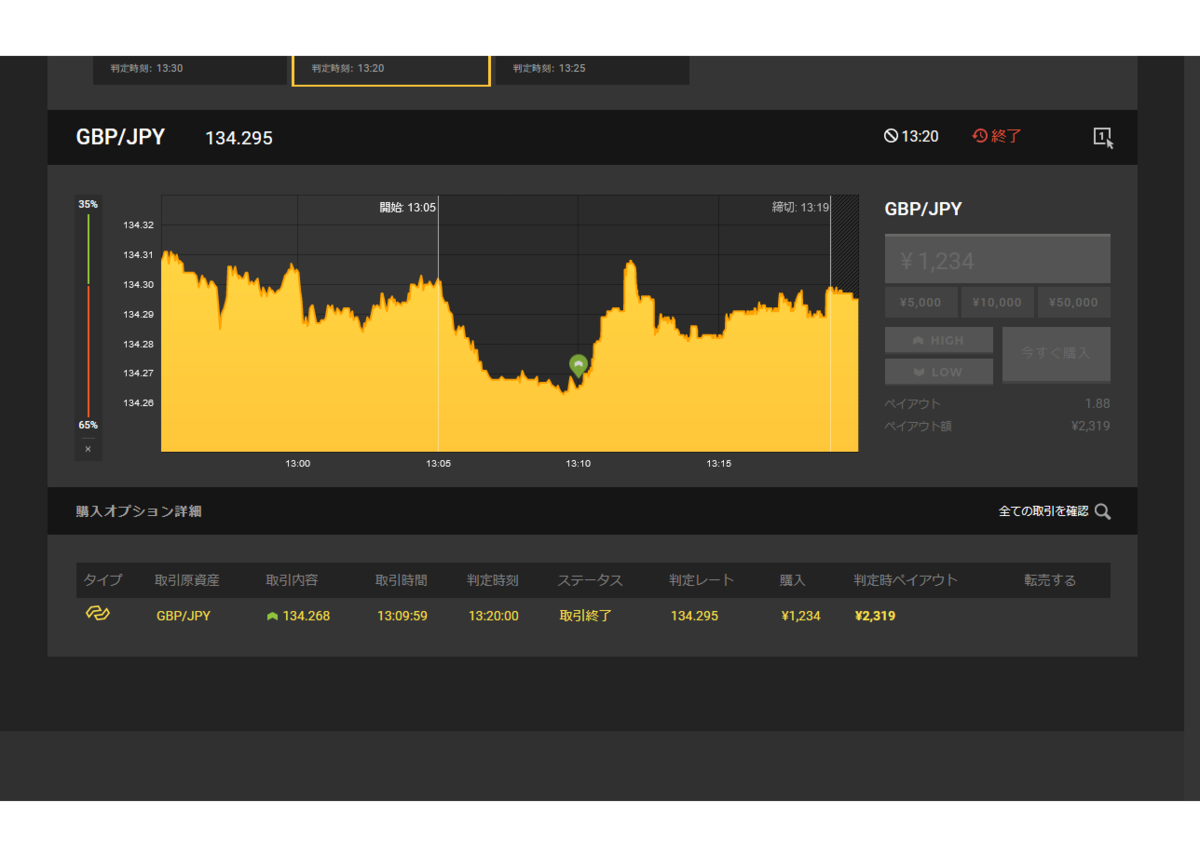This screenshot has height=856, width=1200.
Task: Click the 134.295 rate in header
Action: point(239,138)
